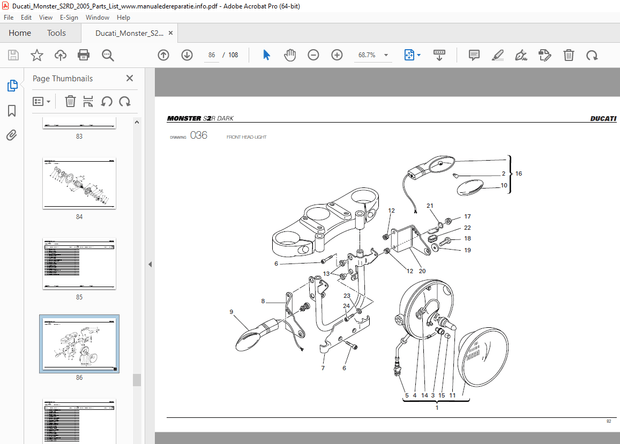Open the zoom level dropdown arrow
This screenshot has height=444, width=620.
386,55
